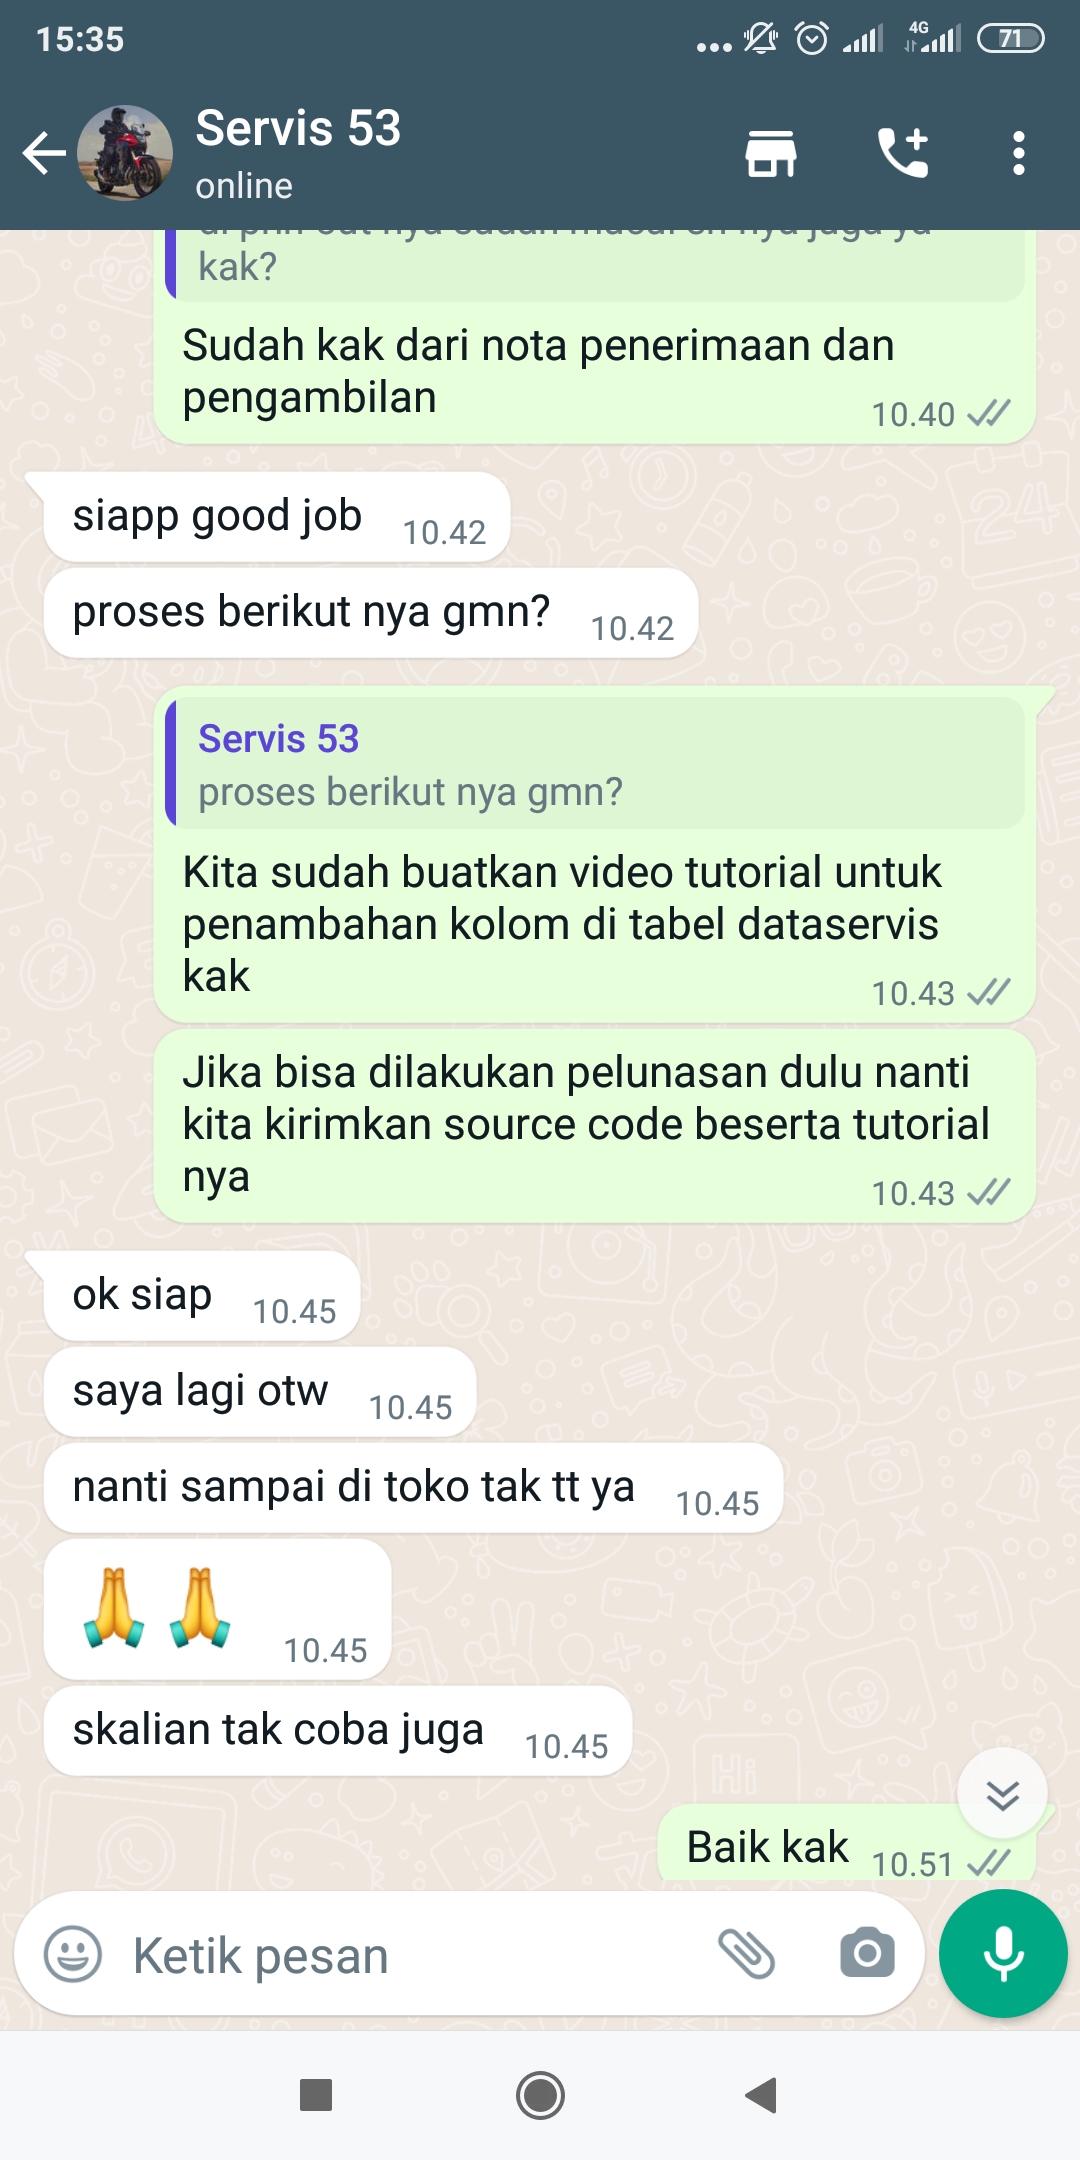Open Servis 53 profile picture
This screenshot has width=1080, height=2160.
(125, 153)
